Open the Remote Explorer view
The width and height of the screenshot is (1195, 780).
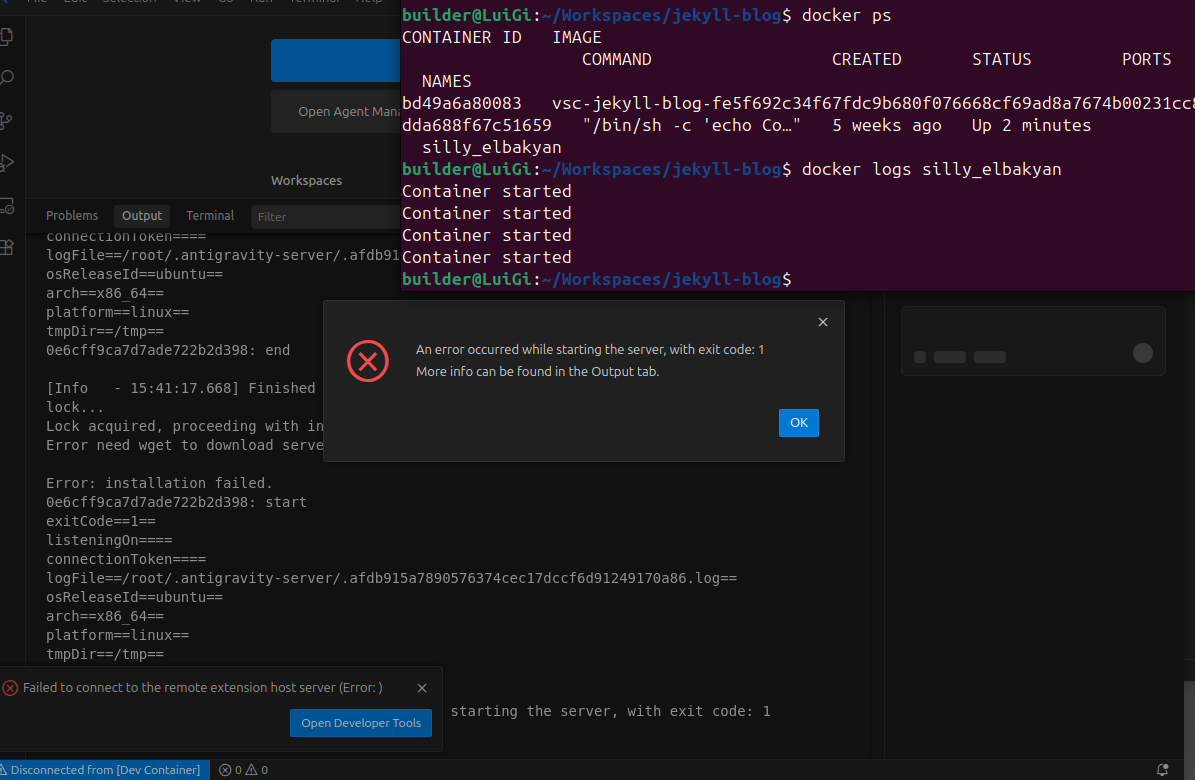(x=8, y=205)
